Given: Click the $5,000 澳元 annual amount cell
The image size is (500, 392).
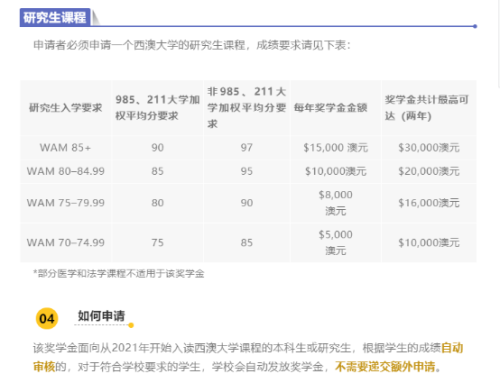Looking at the screenshot, I should coord(336,242).
